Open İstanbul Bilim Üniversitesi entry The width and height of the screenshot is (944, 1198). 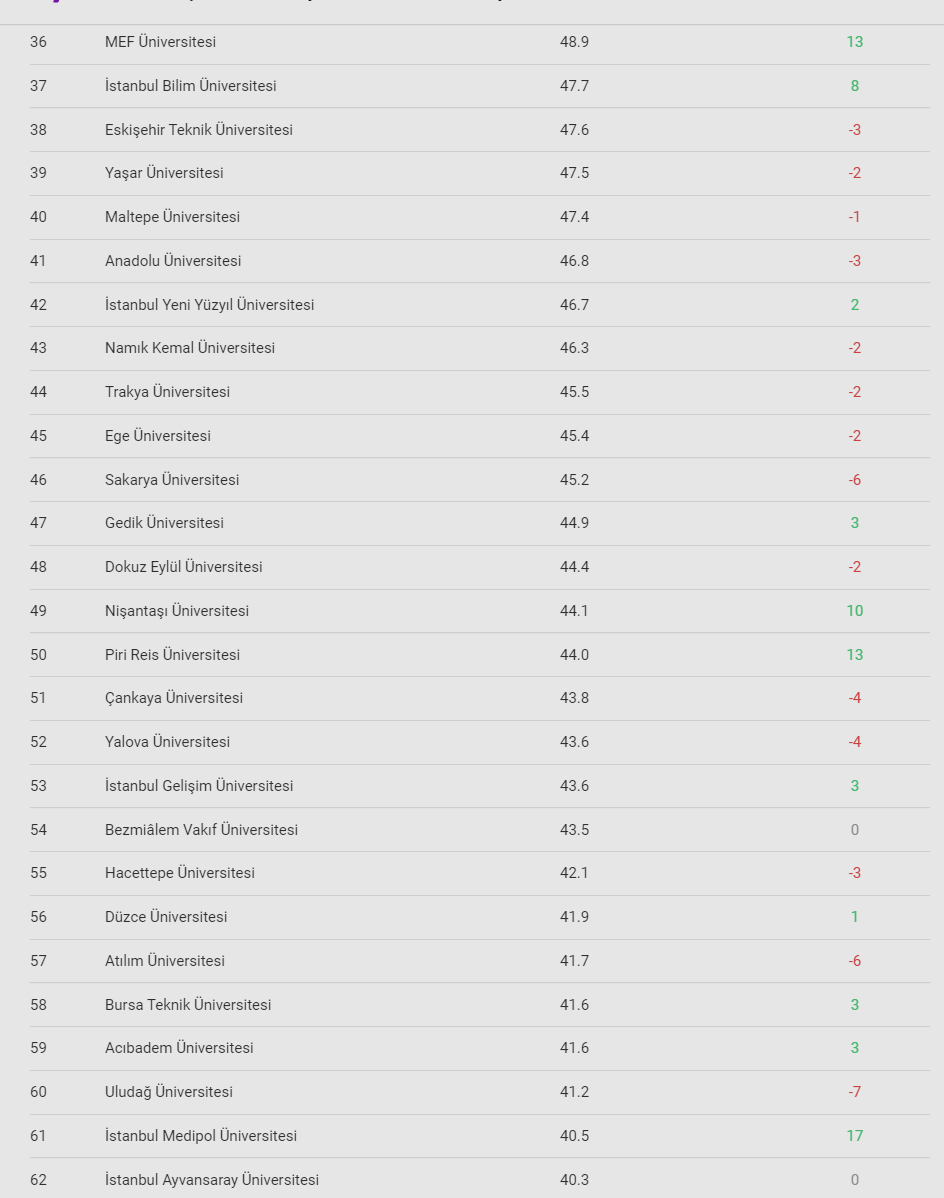(x=190, y=86)
